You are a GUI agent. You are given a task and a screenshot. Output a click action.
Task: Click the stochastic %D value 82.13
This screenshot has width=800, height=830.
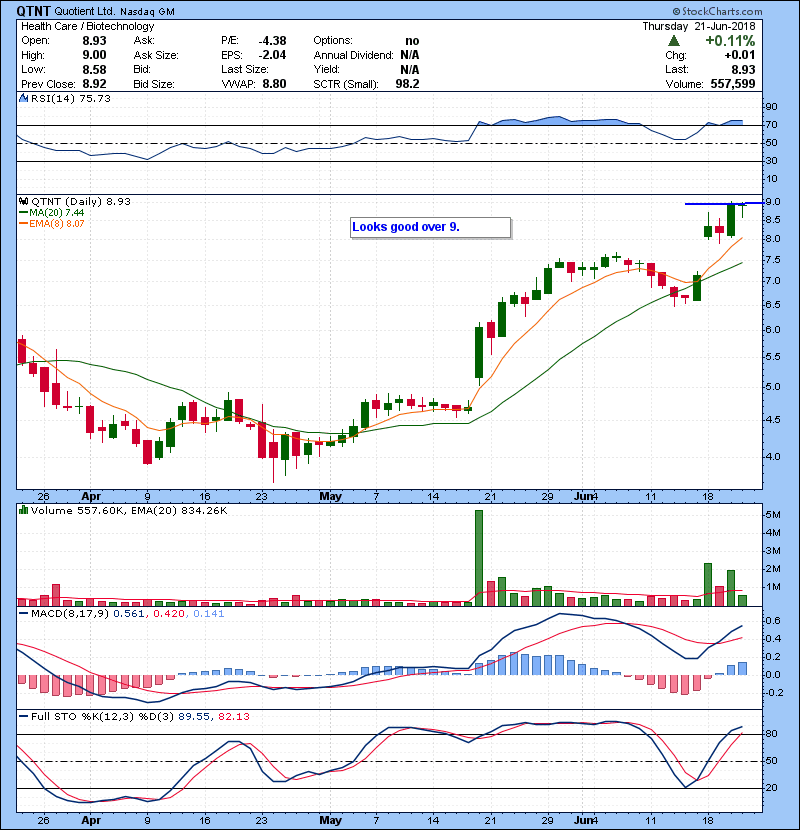click(x=233, y=716)
